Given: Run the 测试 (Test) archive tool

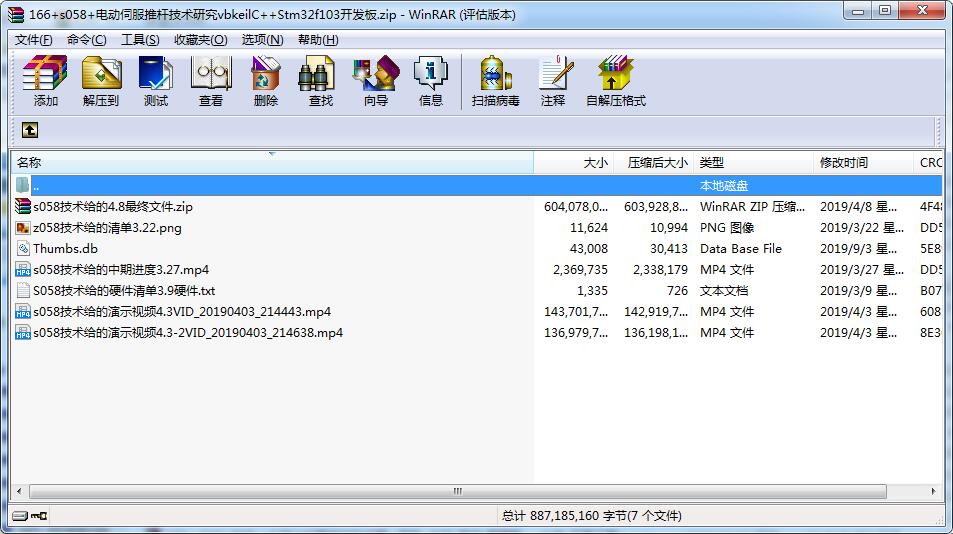Looking at the screenshot, I should coord(156,81).
